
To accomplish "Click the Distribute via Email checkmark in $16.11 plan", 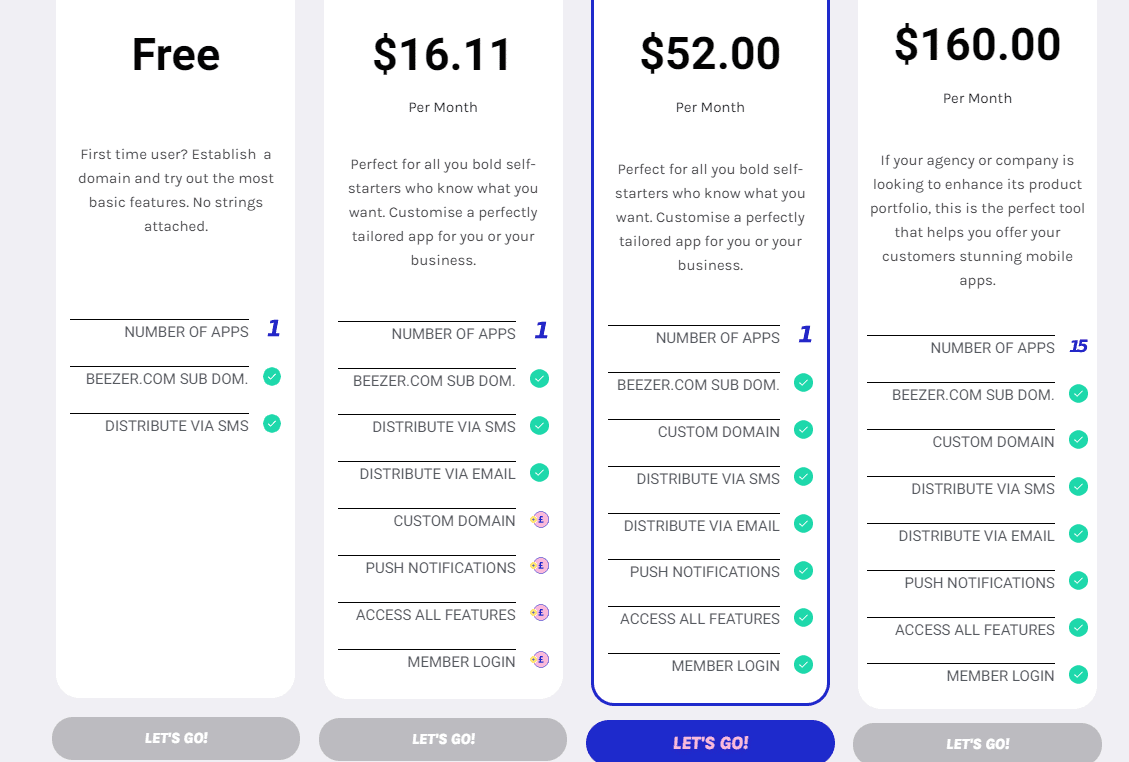I will (x=539, y=472).
